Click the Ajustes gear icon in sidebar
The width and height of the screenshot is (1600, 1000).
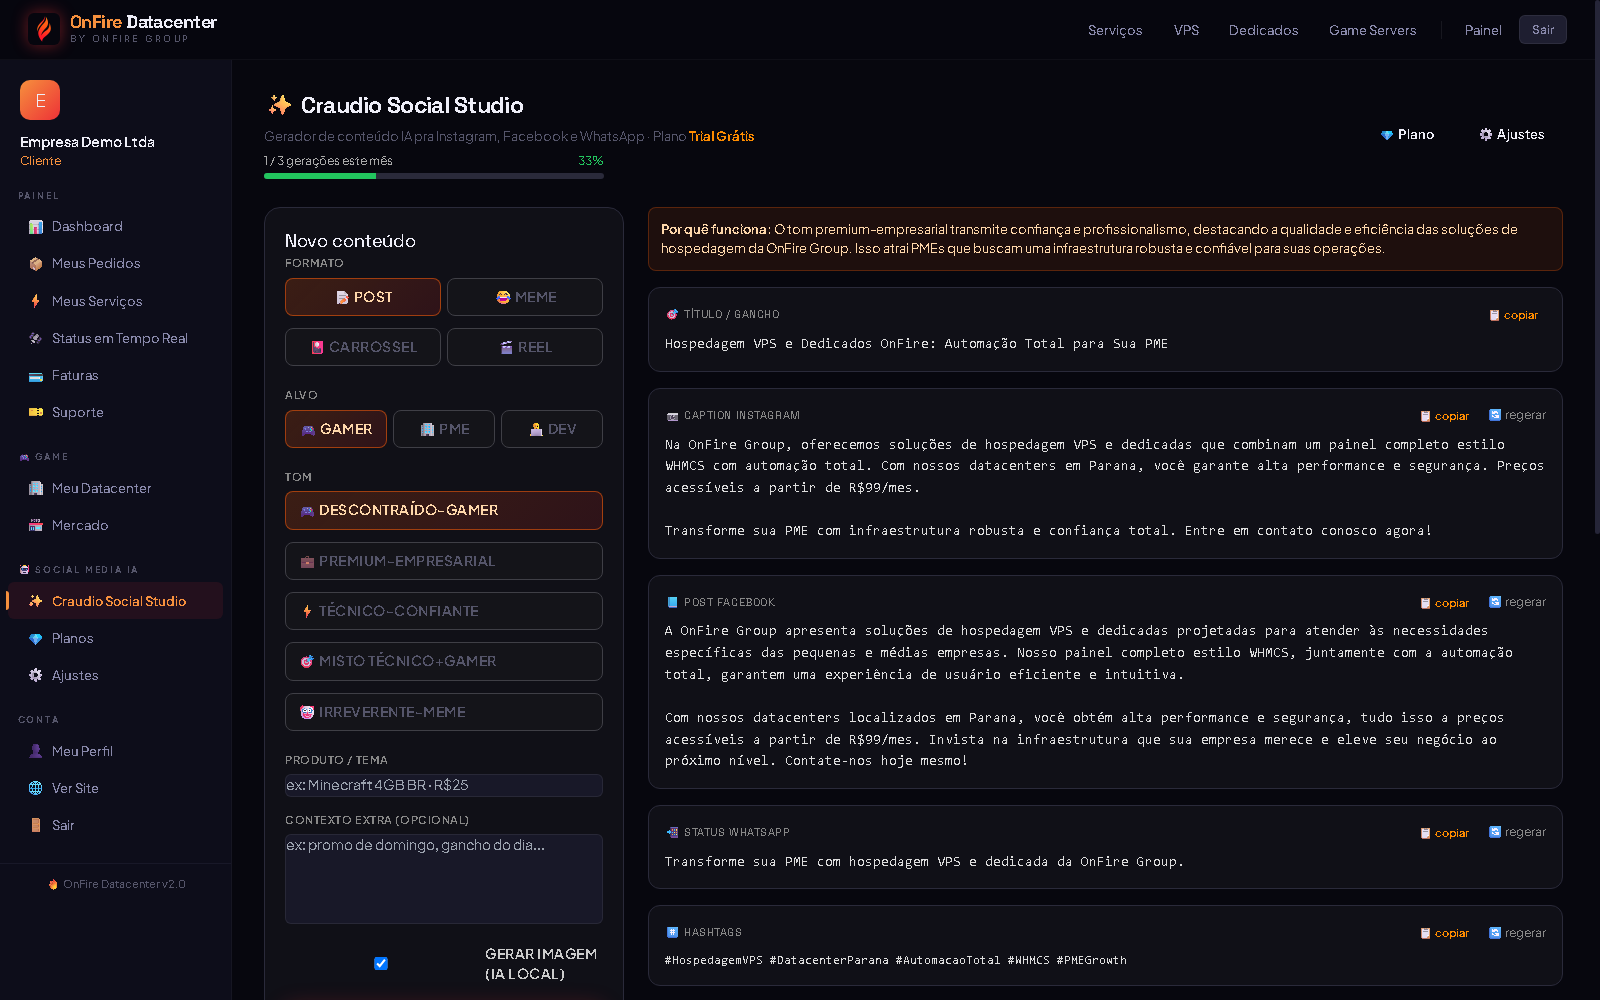point(36,676)
